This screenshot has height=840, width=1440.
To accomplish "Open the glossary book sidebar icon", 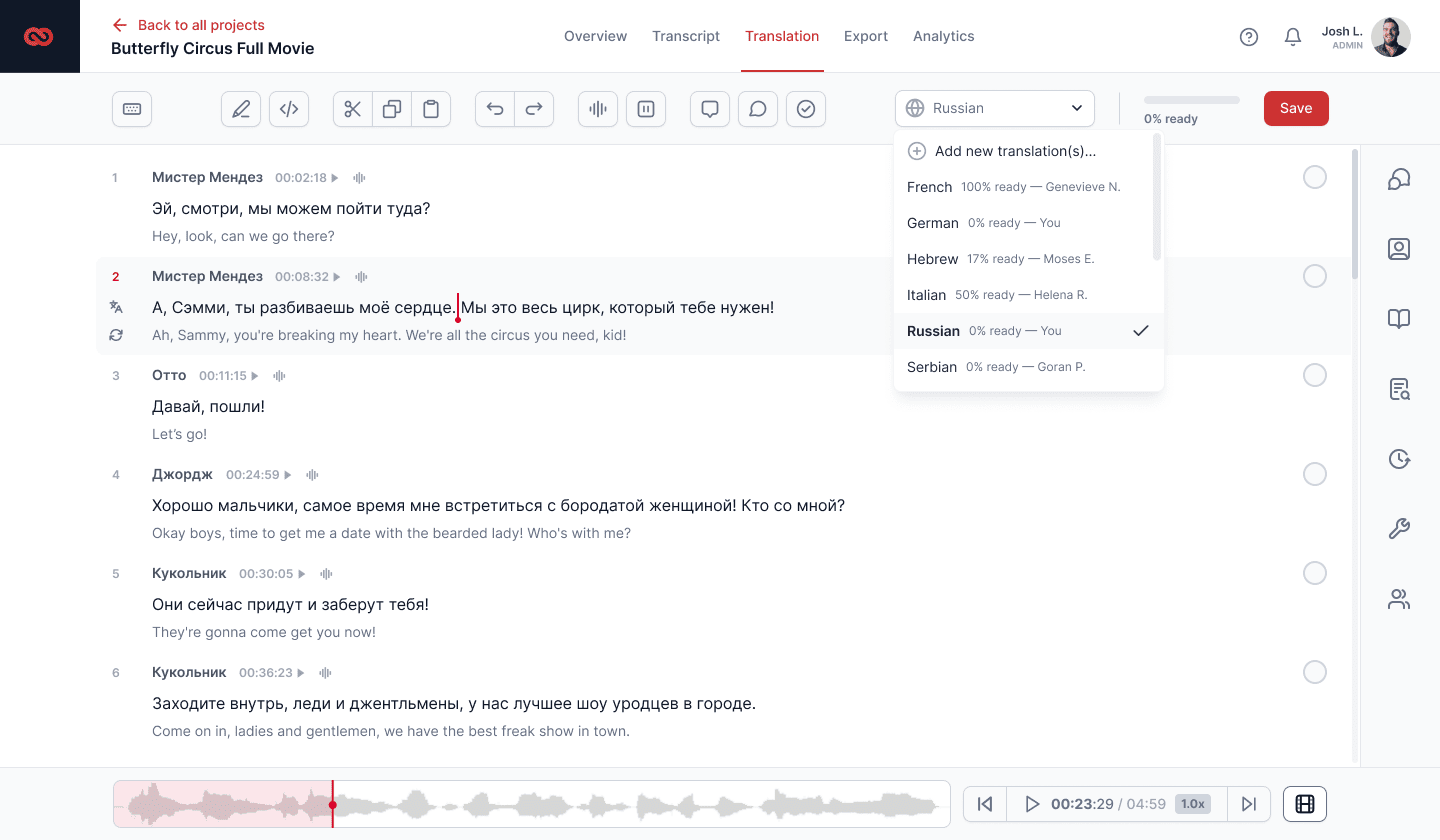I will (1399, 319).
